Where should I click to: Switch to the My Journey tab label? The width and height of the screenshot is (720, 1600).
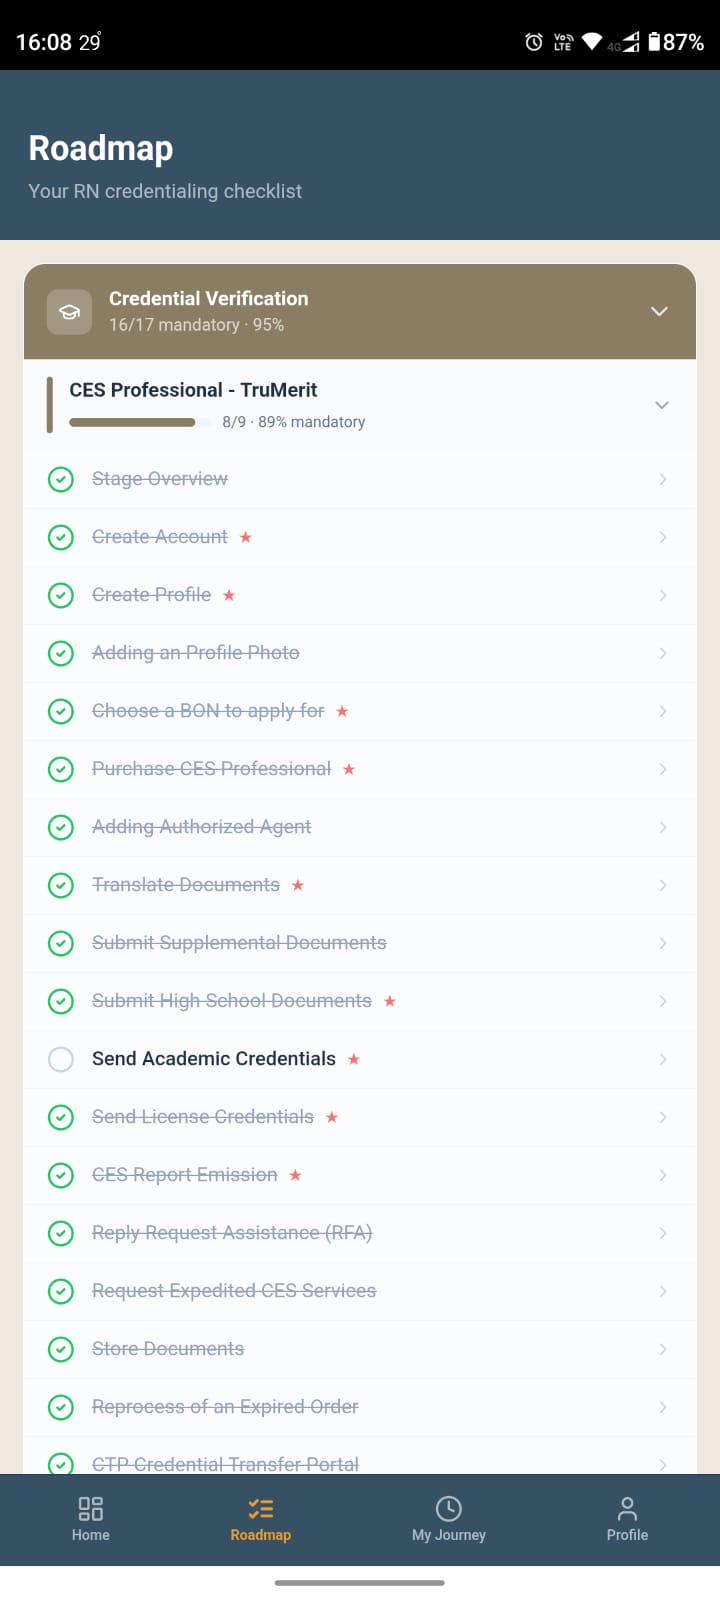click(449, 1535)
